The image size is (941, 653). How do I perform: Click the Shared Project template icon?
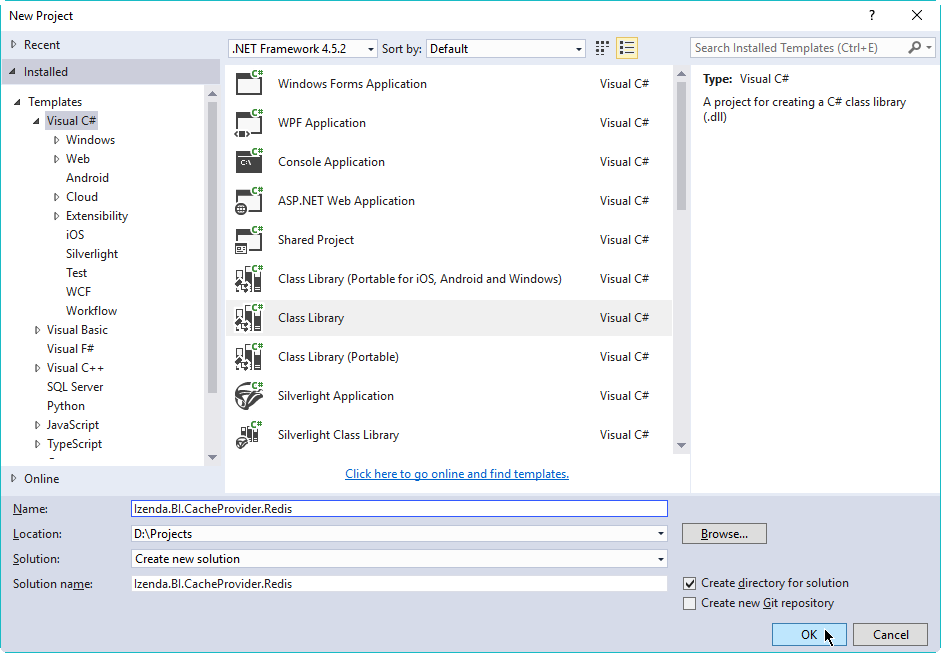pos(249,239)
